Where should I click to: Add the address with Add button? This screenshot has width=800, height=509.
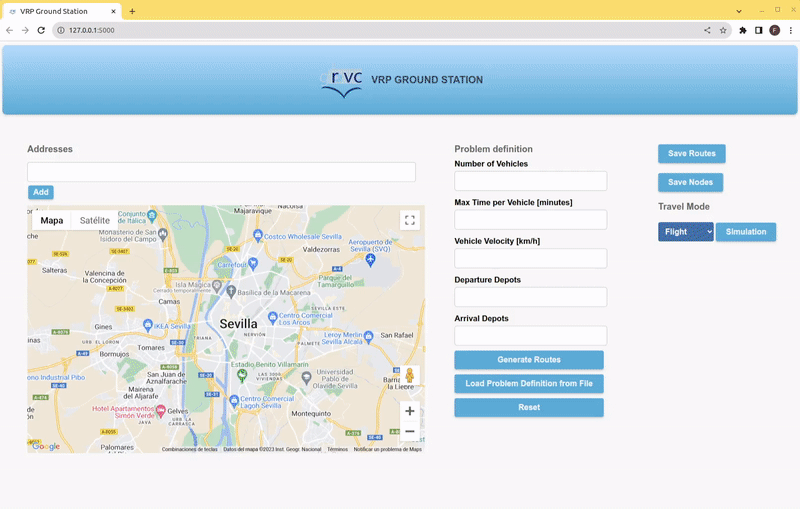41,192
